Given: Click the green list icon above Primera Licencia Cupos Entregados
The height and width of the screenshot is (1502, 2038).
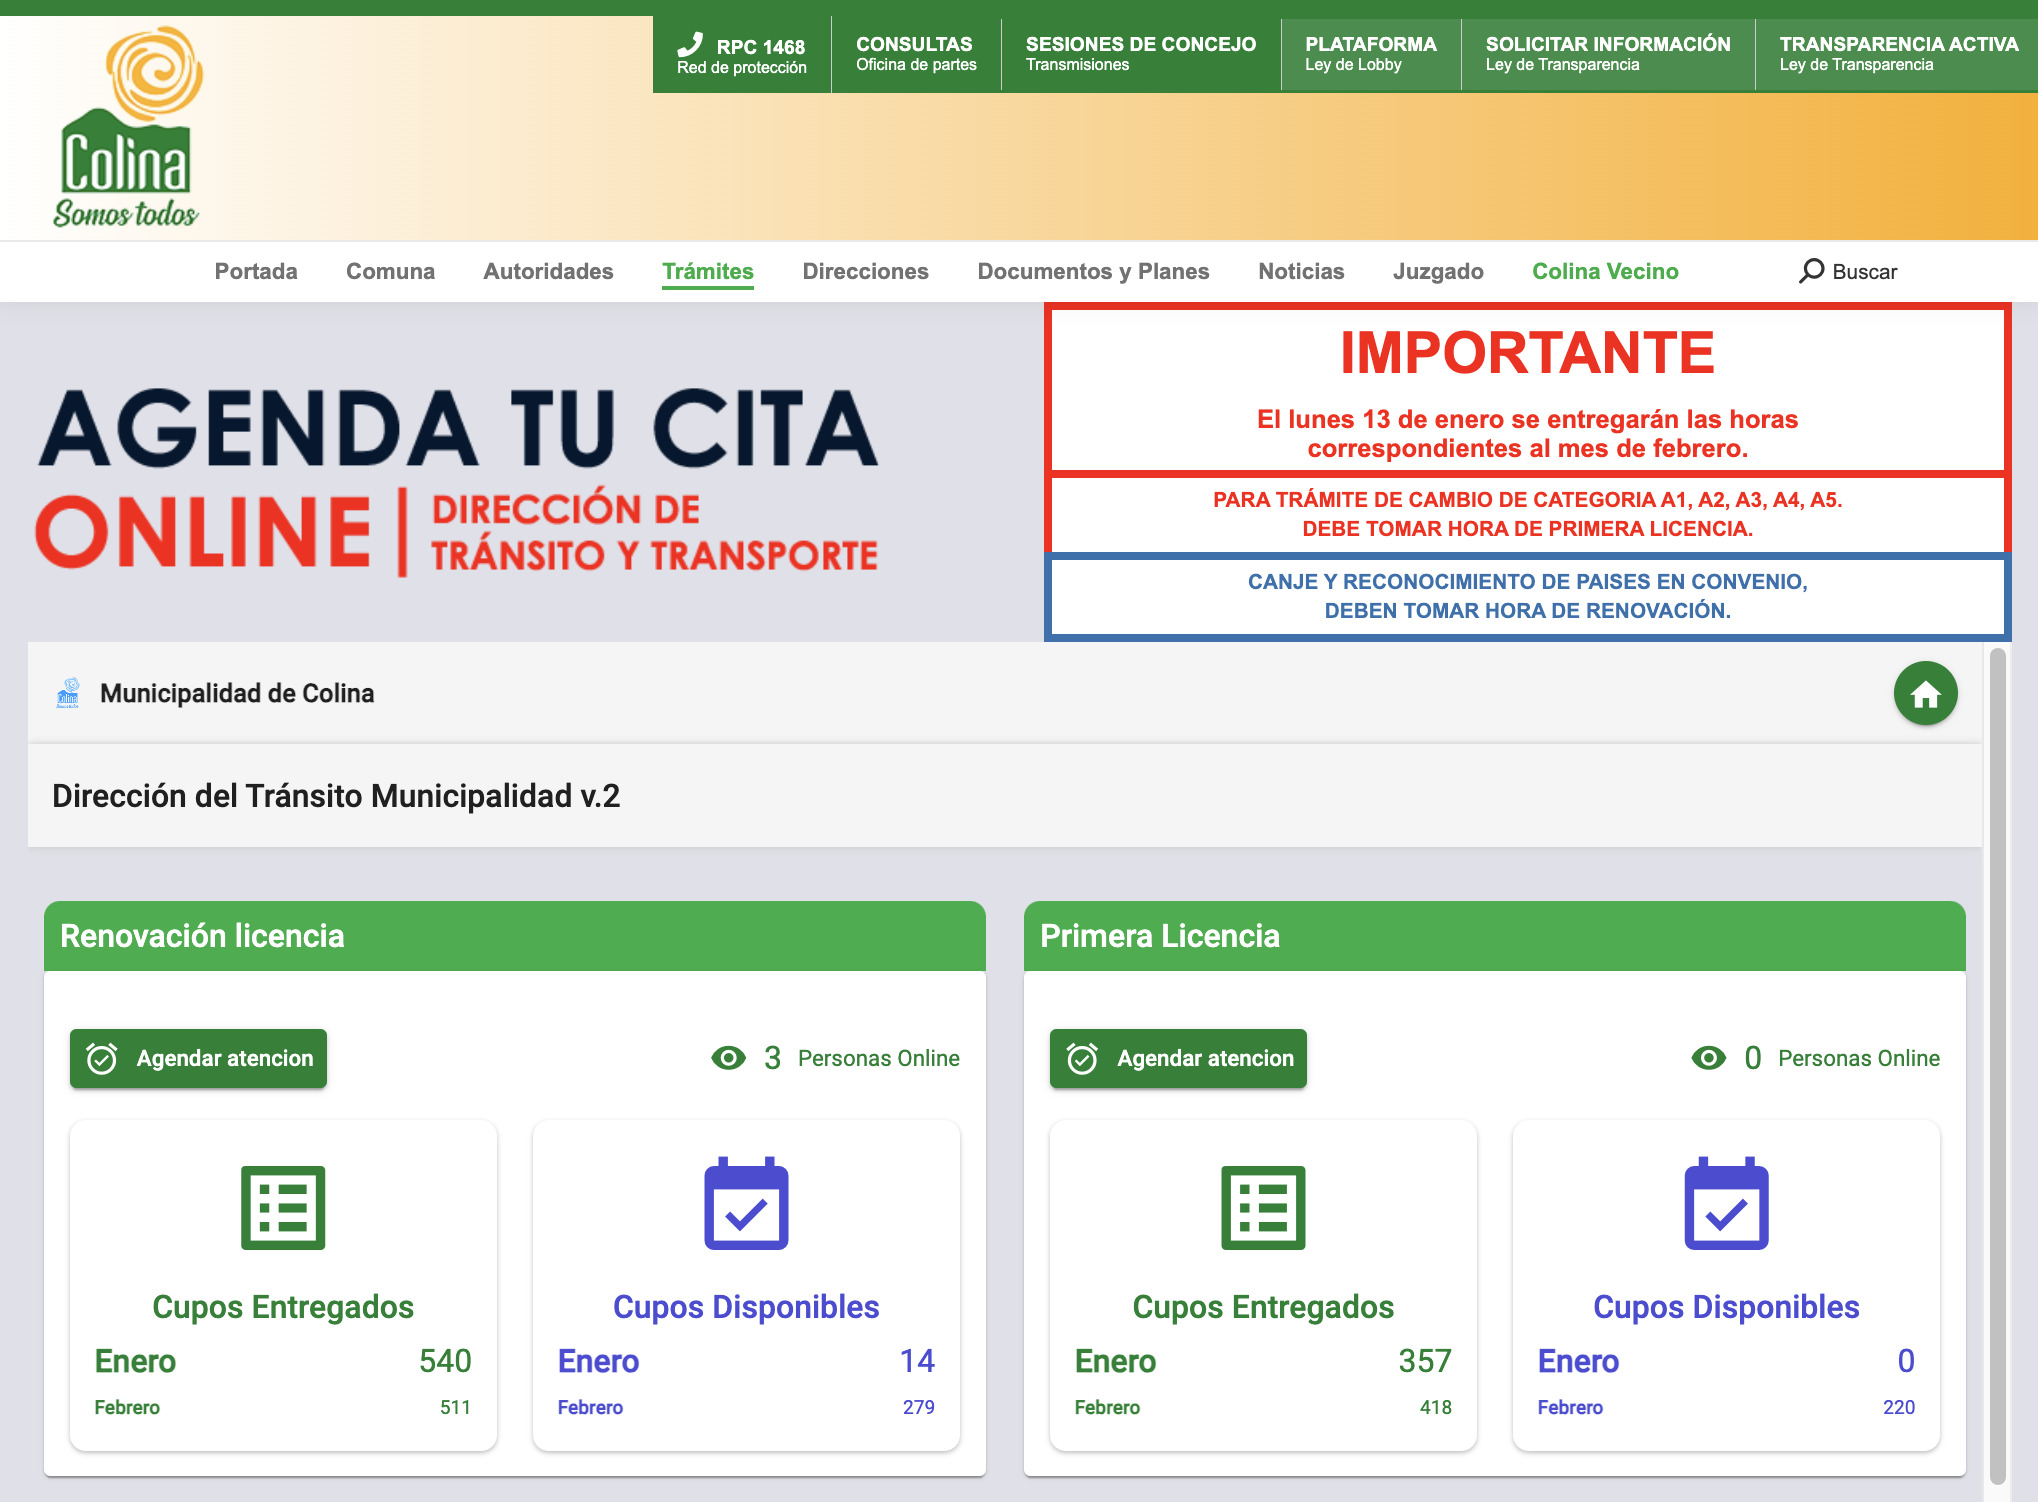Looking at the screenshot, I should [1265, 1207].
